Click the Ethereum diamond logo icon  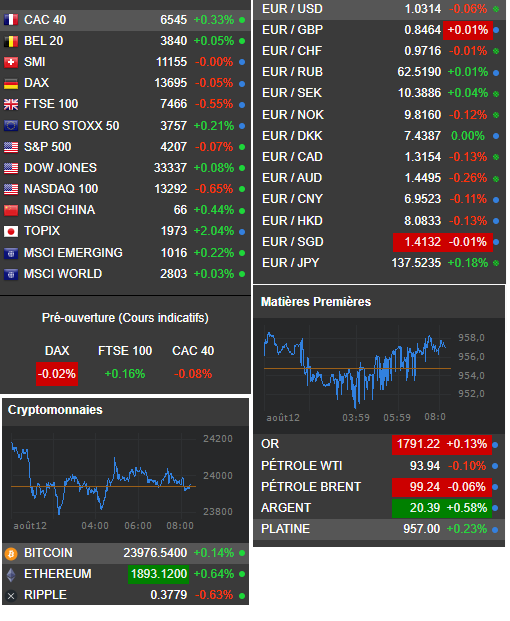[x=11, y=574]
